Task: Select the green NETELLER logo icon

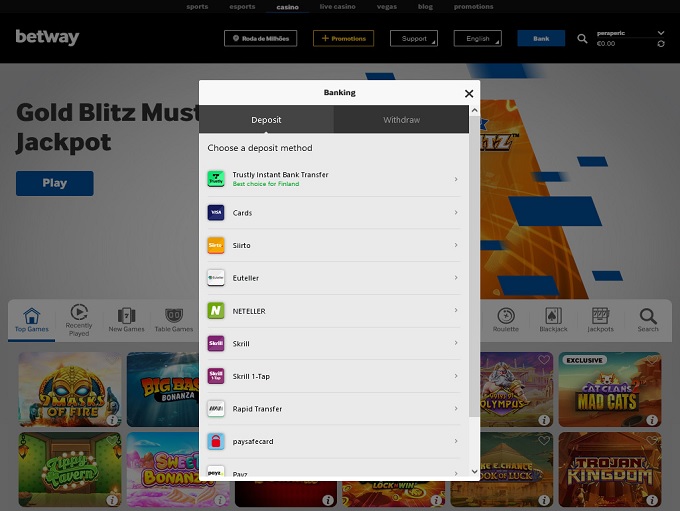Action: click(216, 311)
